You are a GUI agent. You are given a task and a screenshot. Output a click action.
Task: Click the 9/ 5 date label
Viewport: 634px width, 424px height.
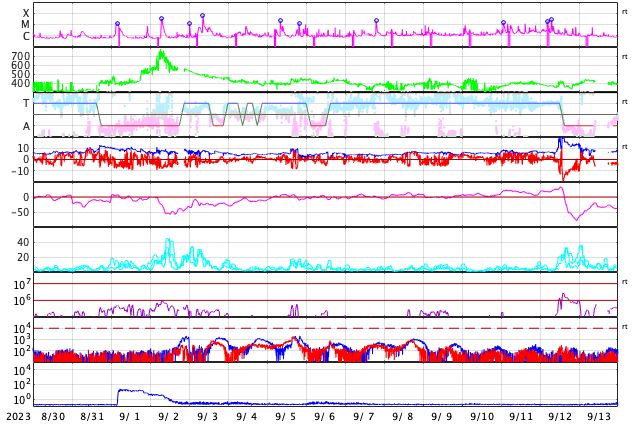point(286,417)
